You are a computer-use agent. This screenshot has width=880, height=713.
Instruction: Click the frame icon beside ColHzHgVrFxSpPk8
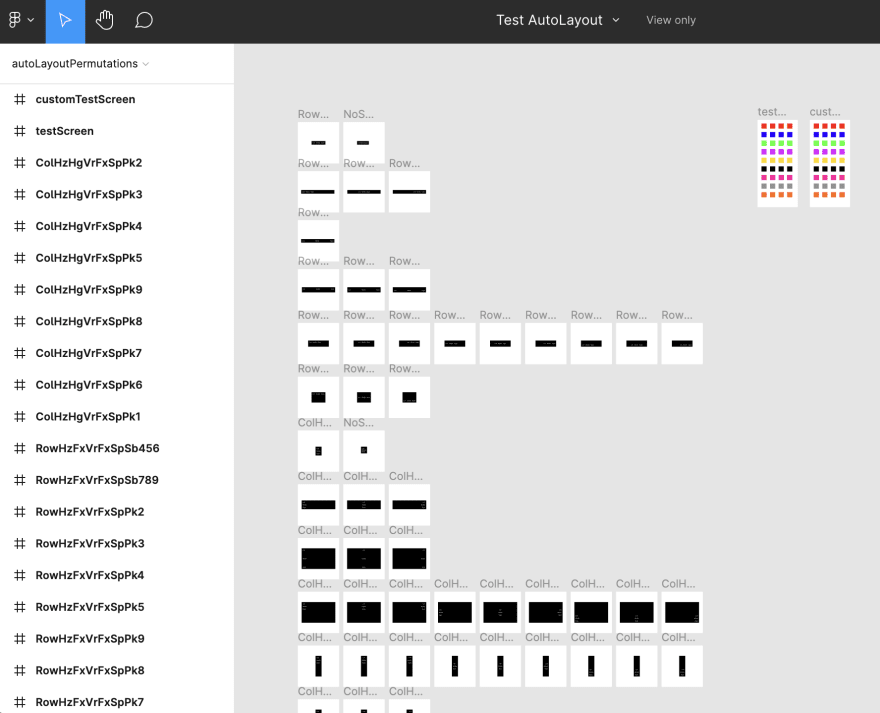tap(20, 321)
